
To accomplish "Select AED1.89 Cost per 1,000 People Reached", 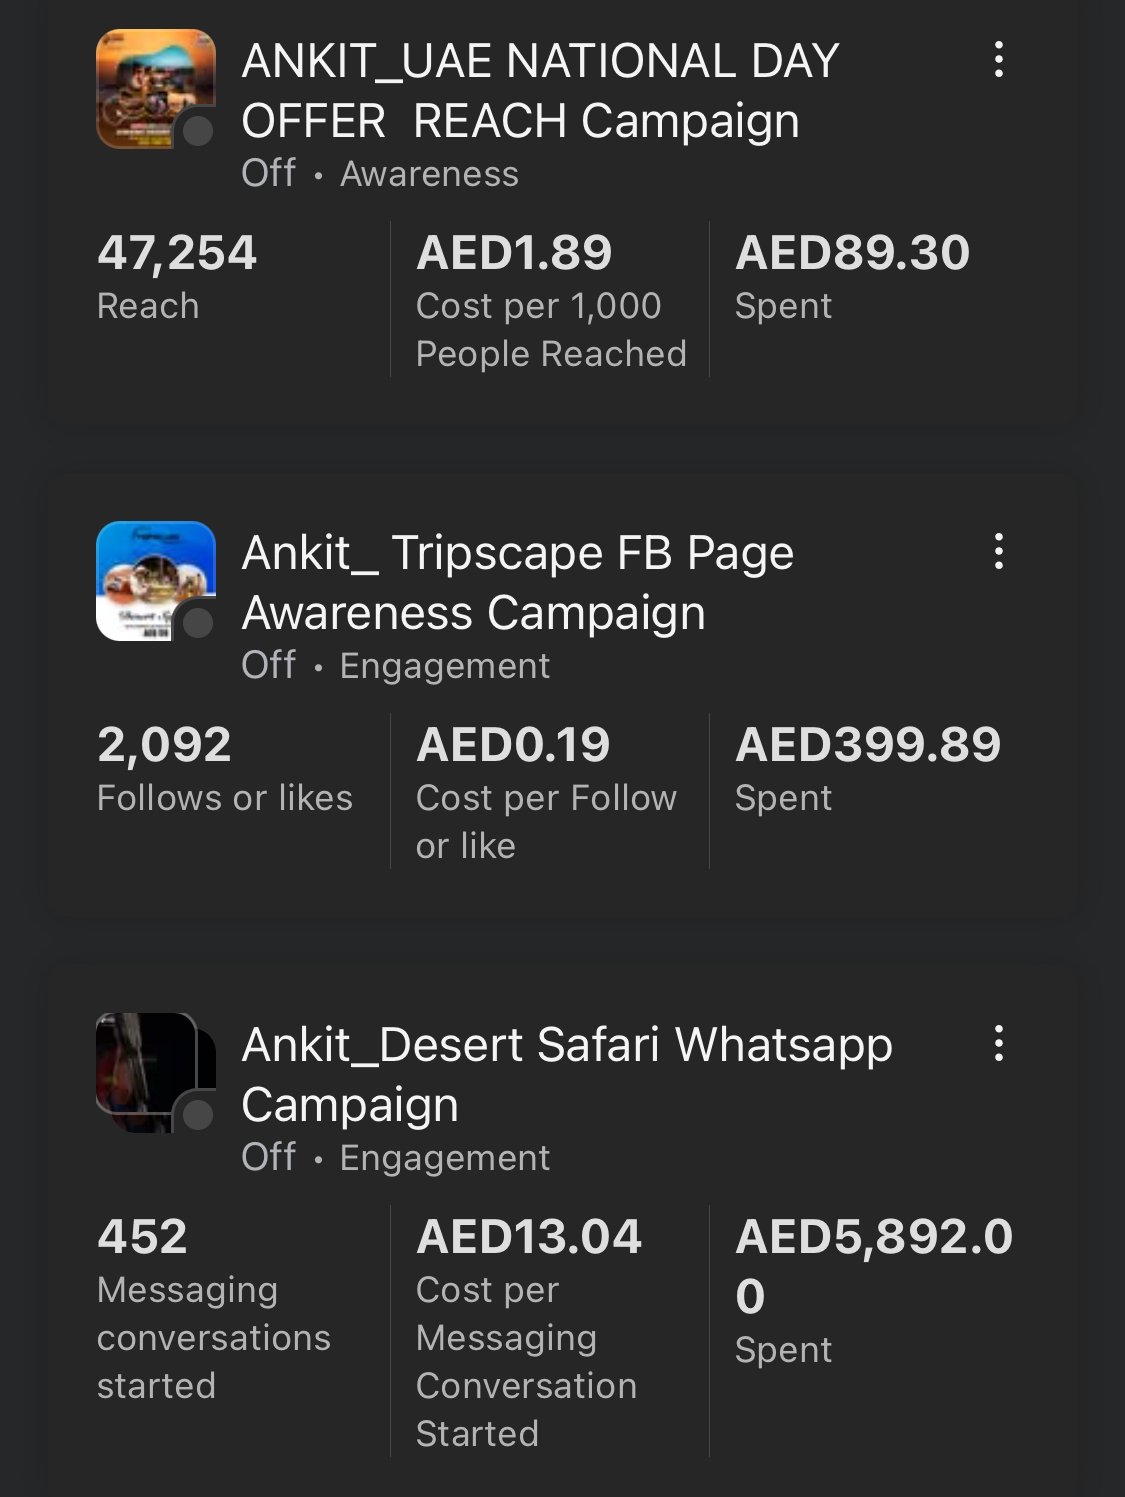I will 550,300.
